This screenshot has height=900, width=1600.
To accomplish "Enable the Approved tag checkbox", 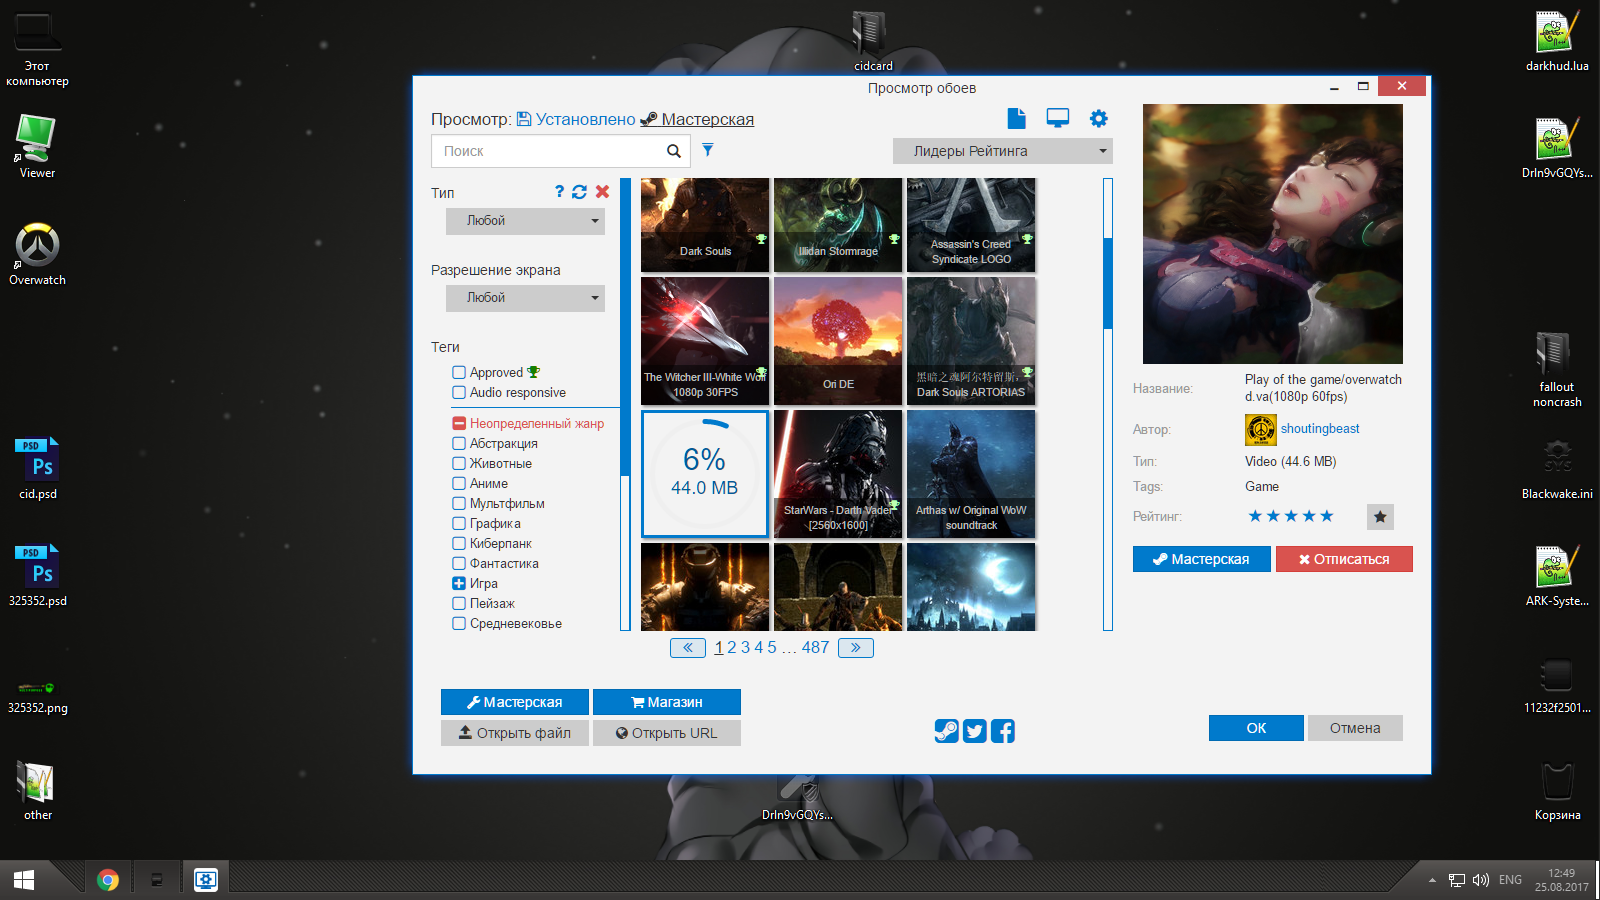I will [459, 373].
